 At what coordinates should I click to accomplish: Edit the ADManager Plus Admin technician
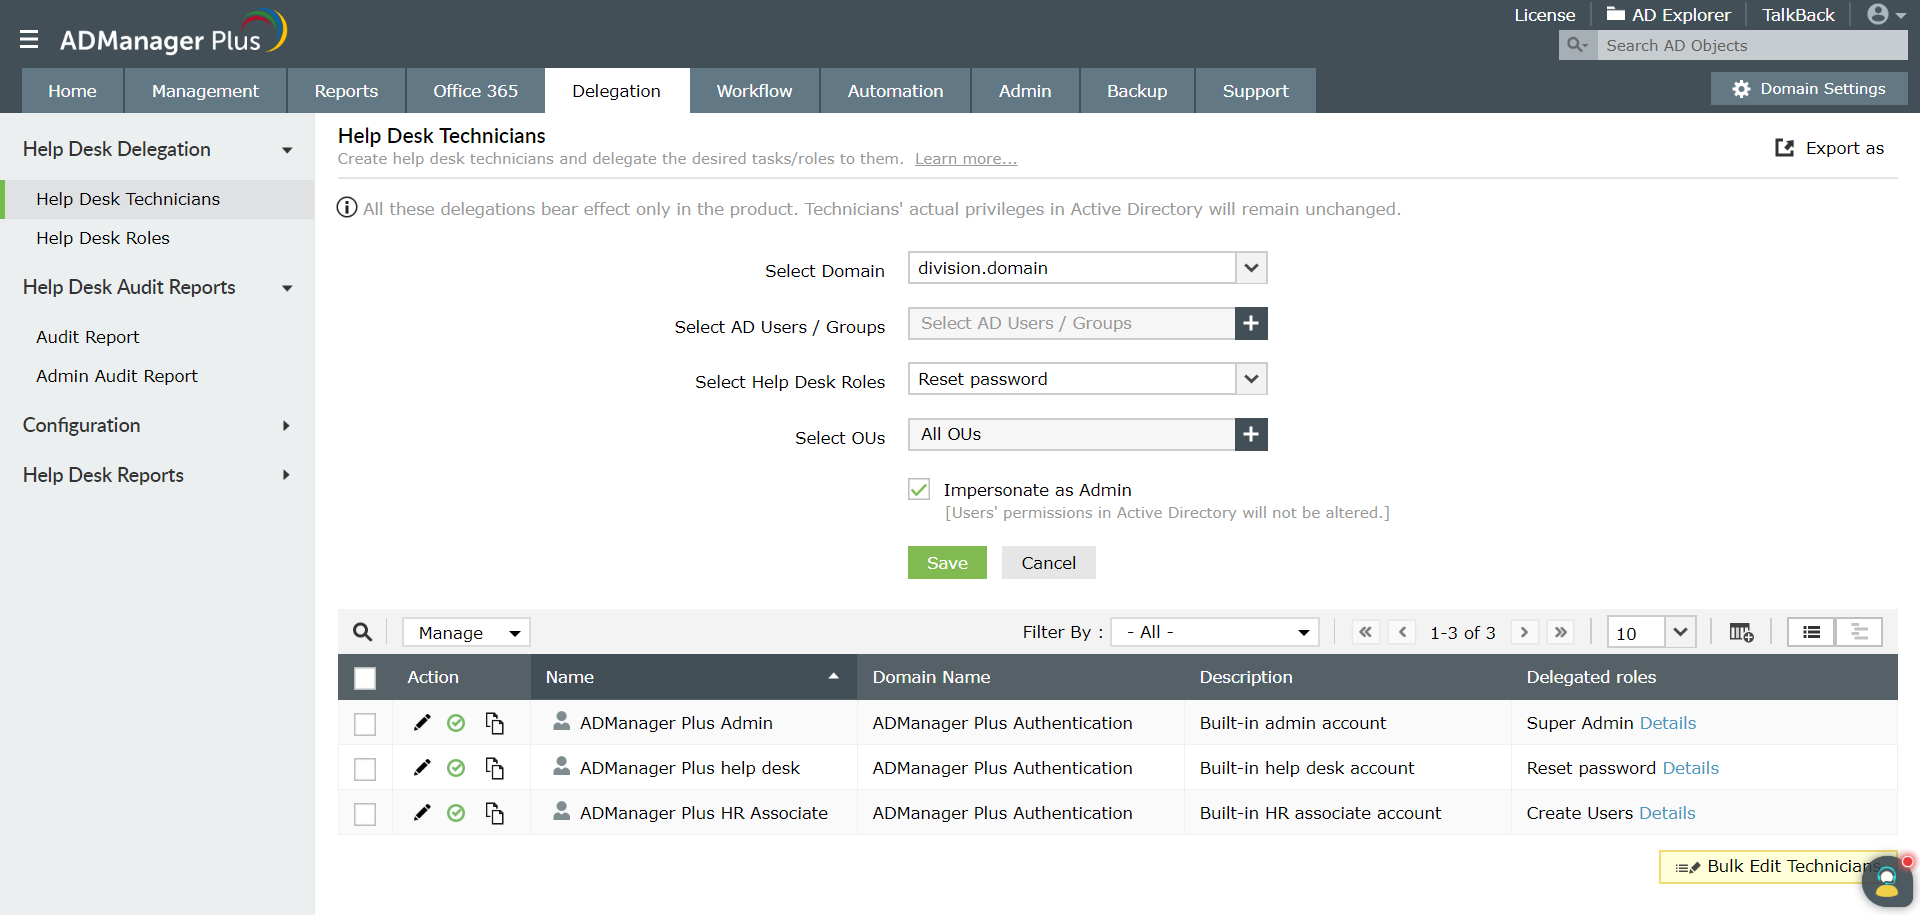[x=422, y=723]
